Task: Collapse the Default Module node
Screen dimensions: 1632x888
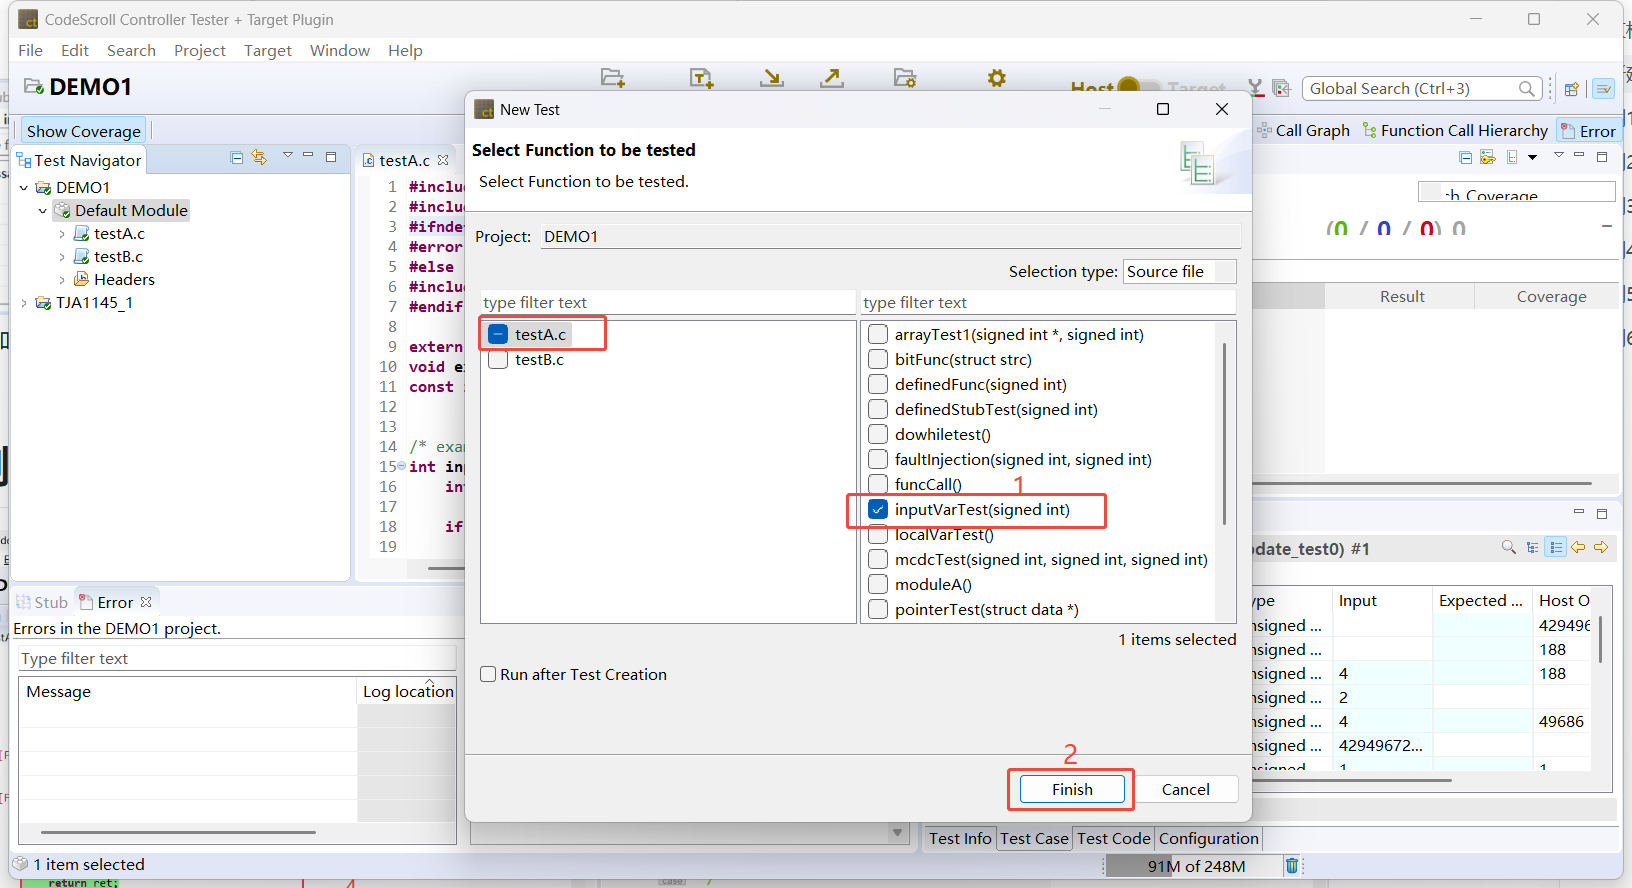Action: (42, 210)
